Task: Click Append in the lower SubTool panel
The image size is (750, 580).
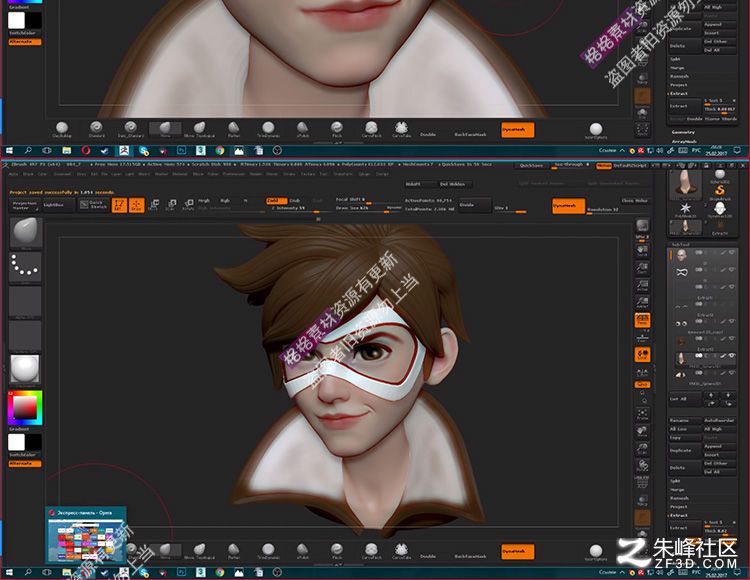Action: (720, 446)
